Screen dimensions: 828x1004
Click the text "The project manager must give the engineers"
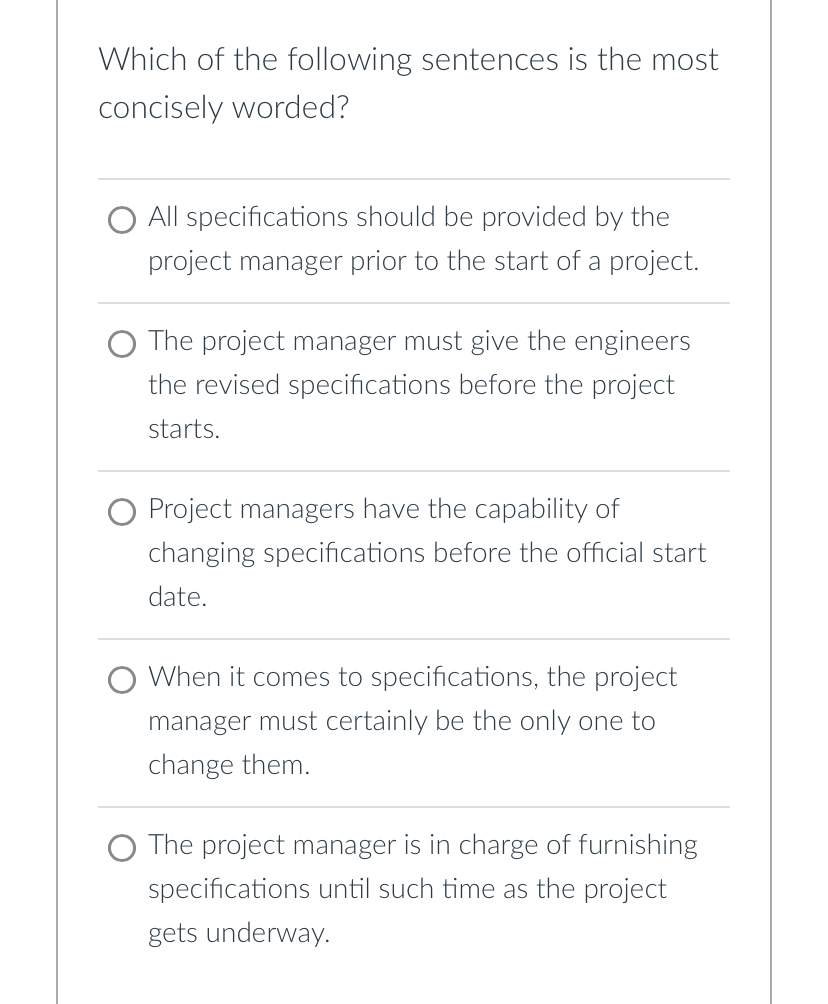tap(419, 341)
